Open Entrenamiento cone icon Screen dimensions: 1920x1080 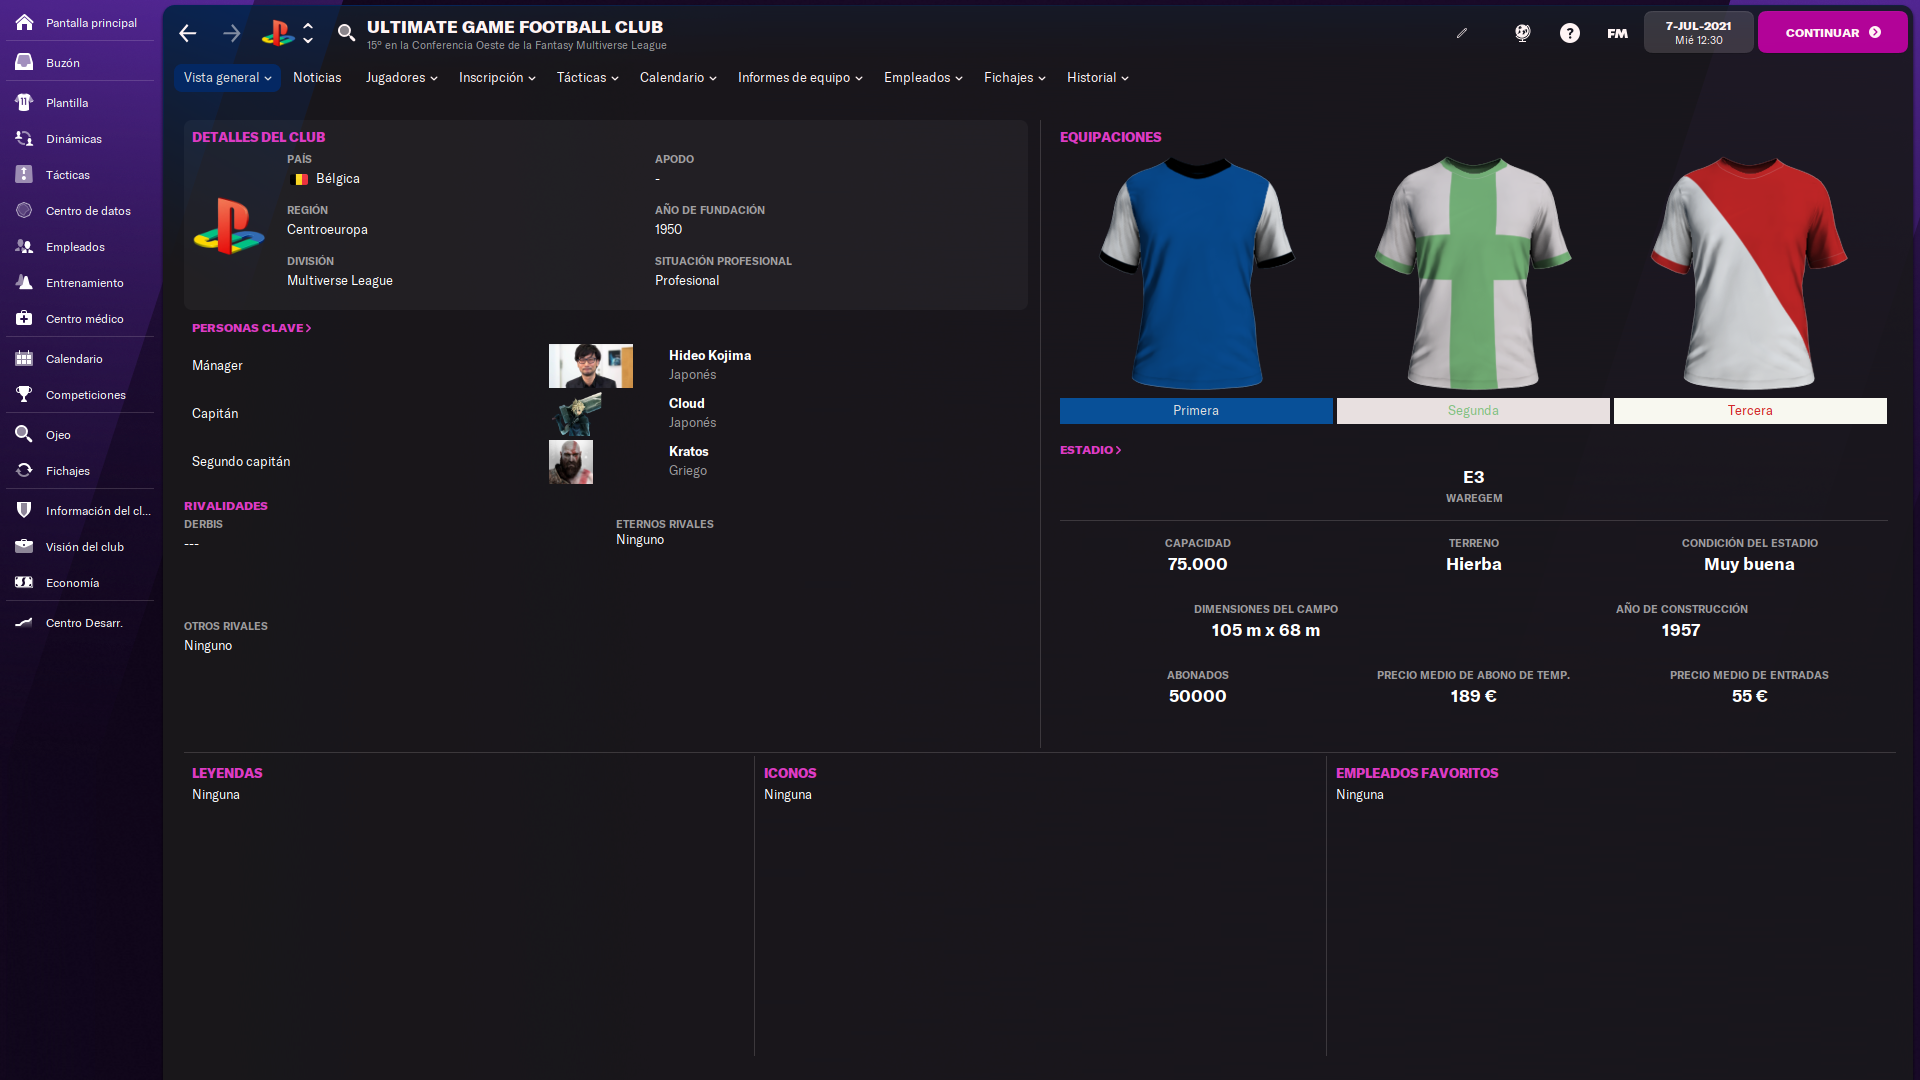(24, 282)
